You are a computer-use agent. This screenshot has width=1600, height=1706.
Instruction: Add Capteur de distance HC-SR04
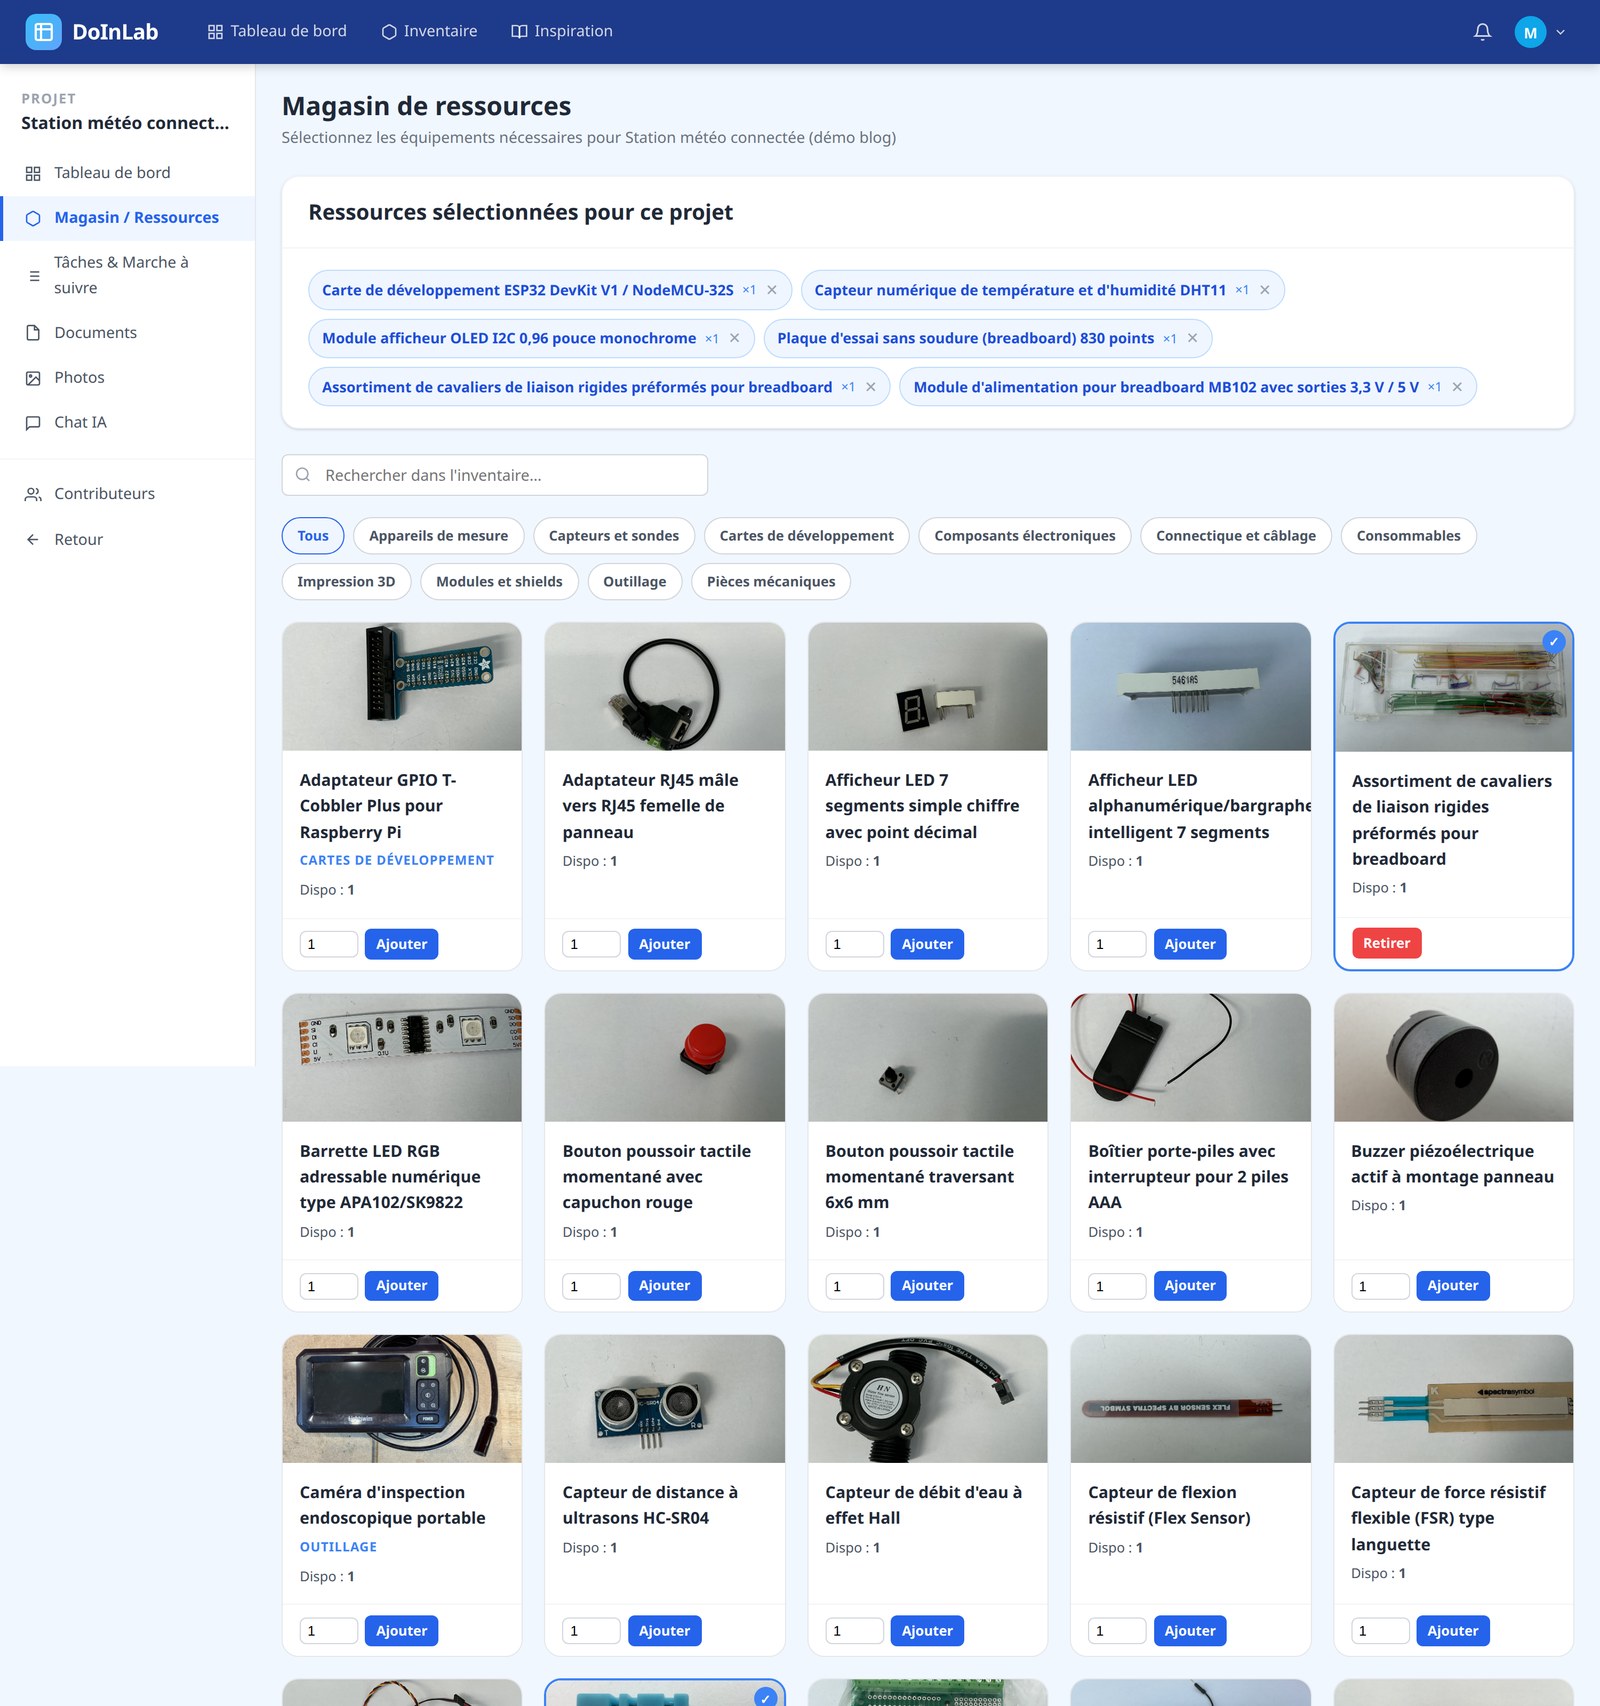pos(664,1631)
